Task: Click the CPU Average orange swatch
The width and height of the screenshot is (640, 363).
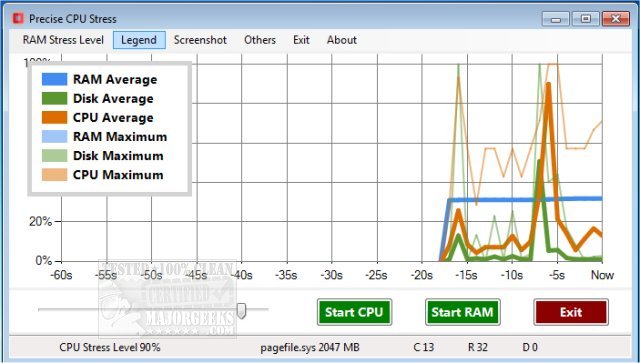Action: 54,118
